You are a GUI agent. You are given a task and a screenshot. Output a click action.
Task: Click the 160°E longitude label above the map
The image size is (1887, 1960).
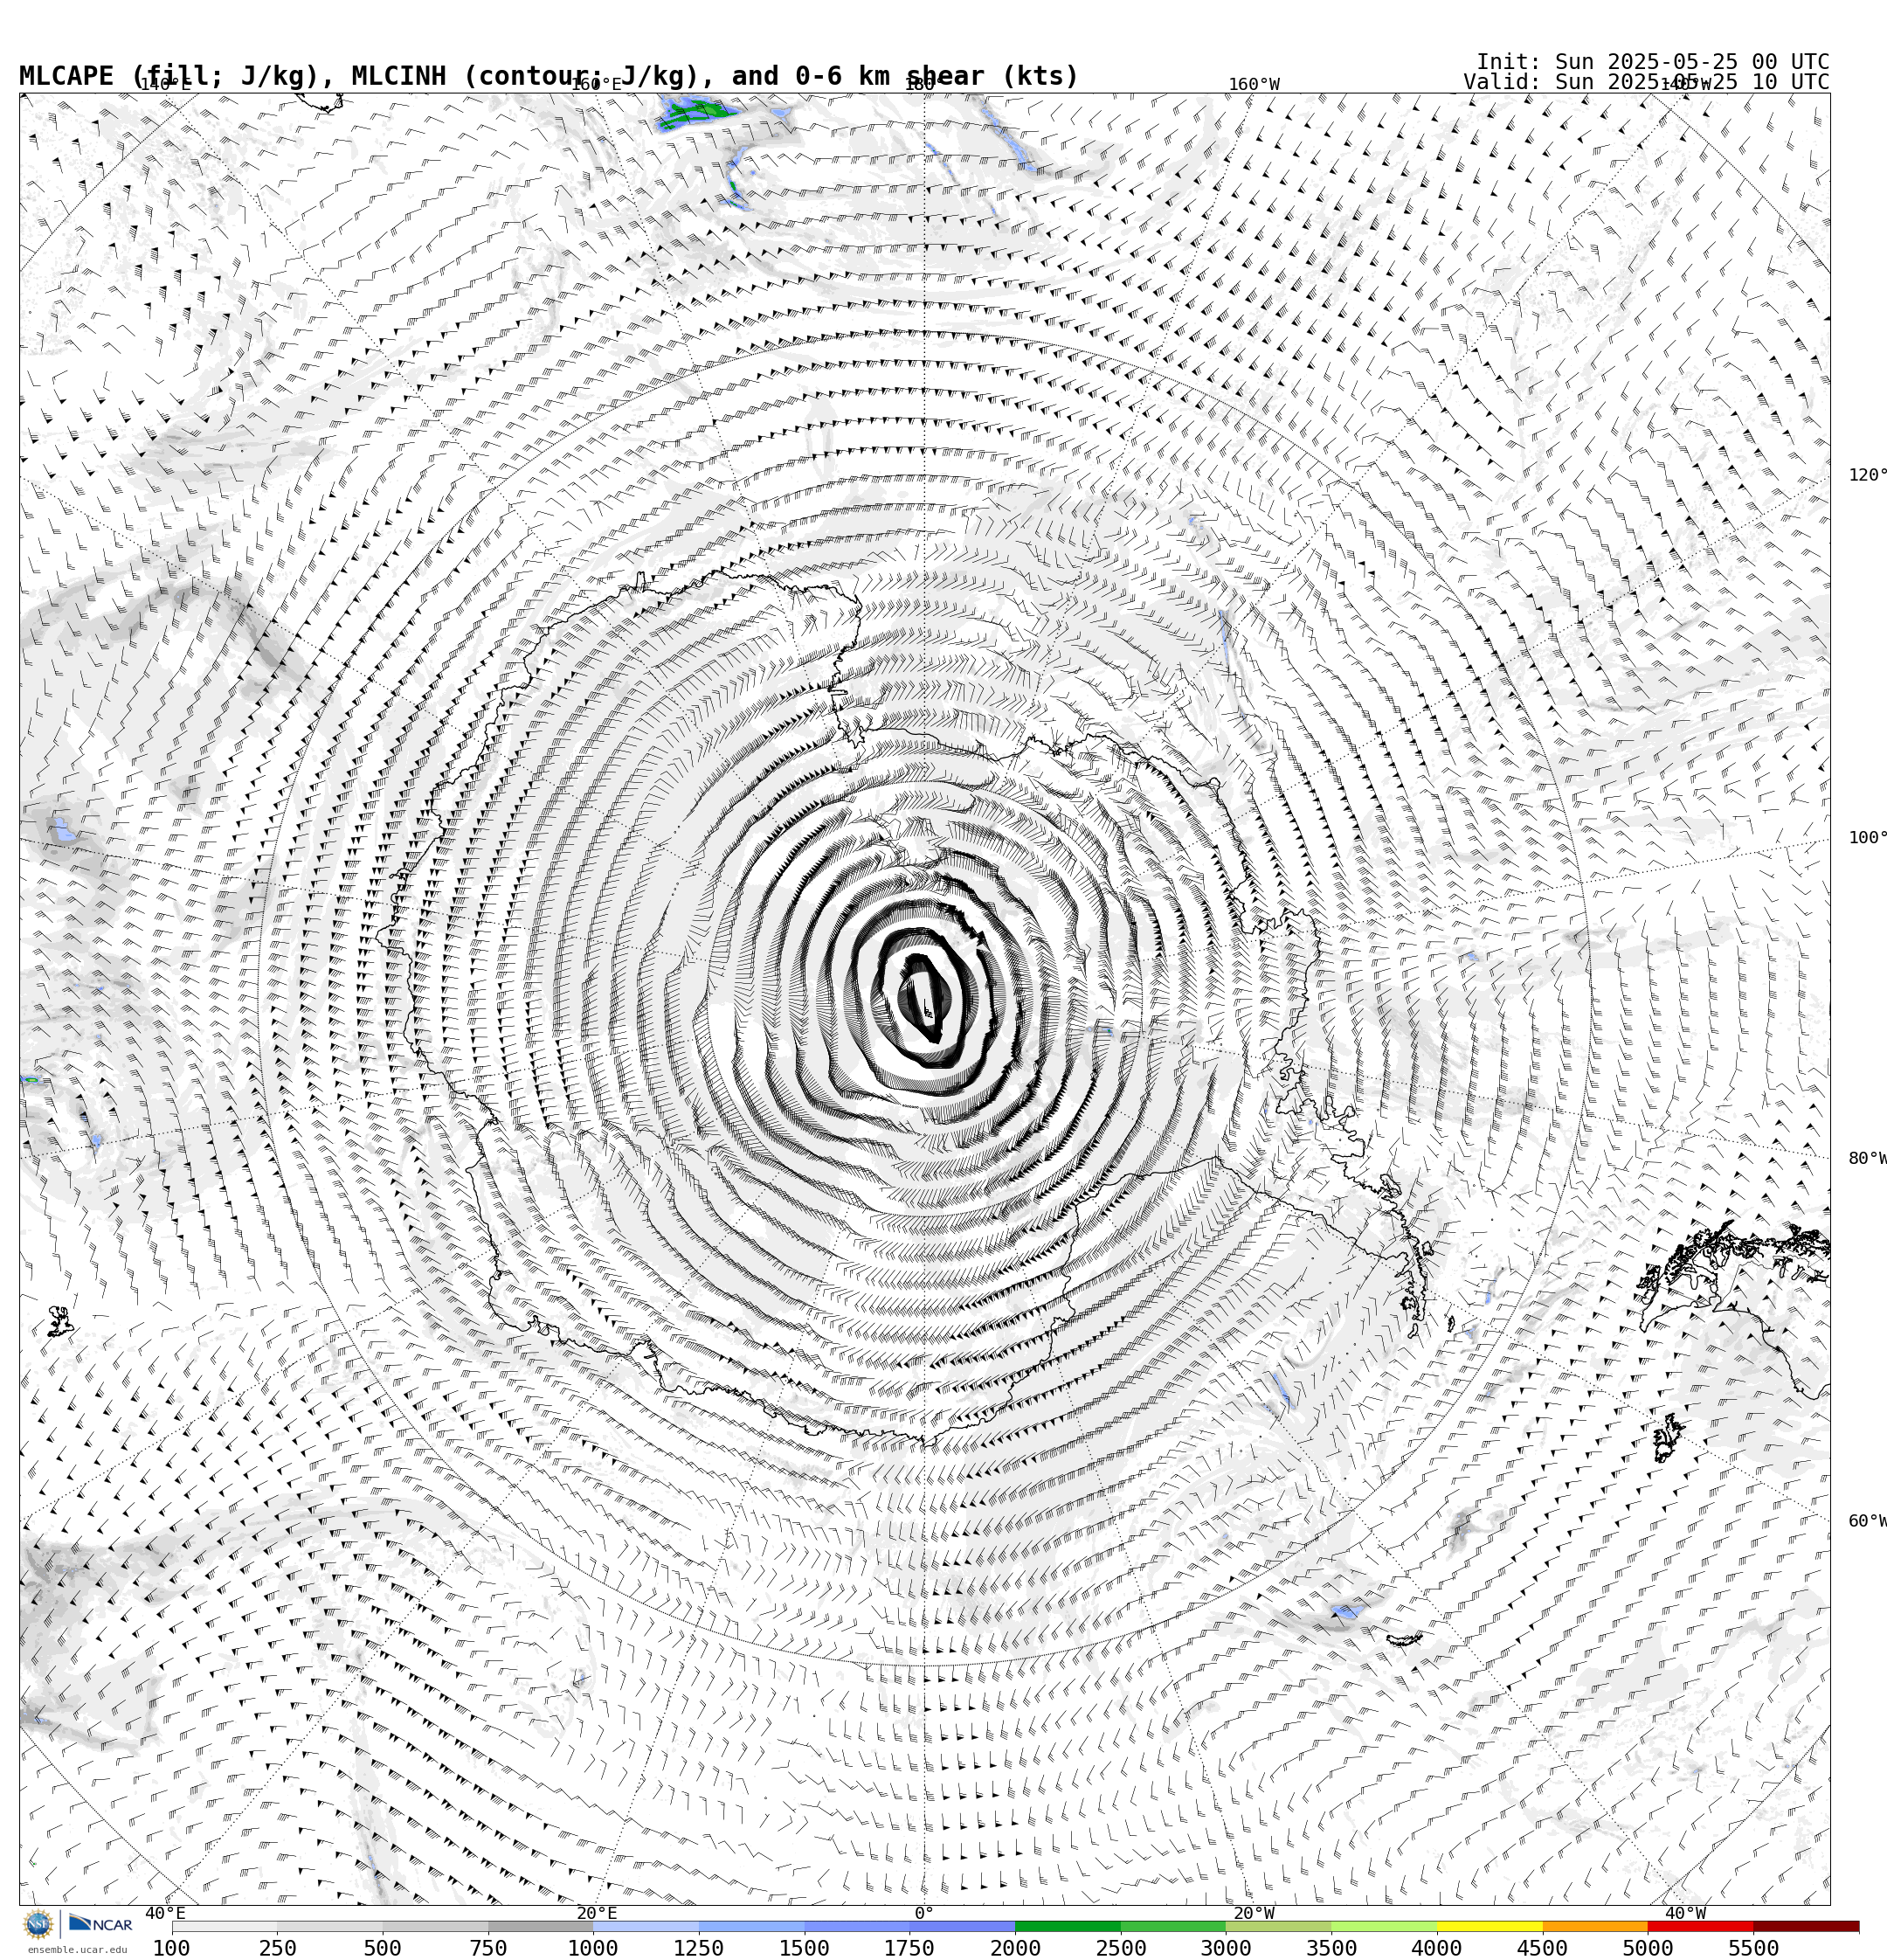(596, 85)
